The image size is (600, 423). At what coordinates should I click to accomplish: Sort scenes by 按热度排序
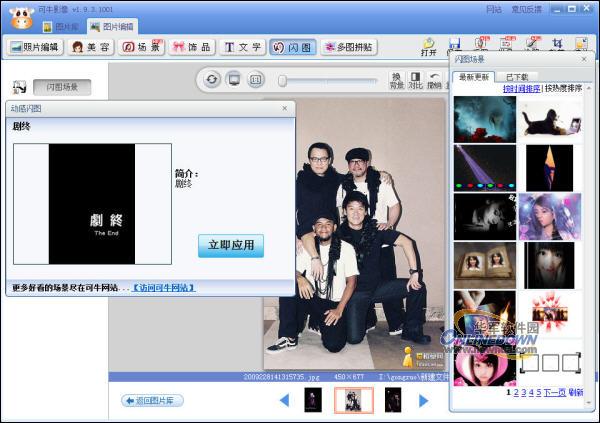(565, 89)
